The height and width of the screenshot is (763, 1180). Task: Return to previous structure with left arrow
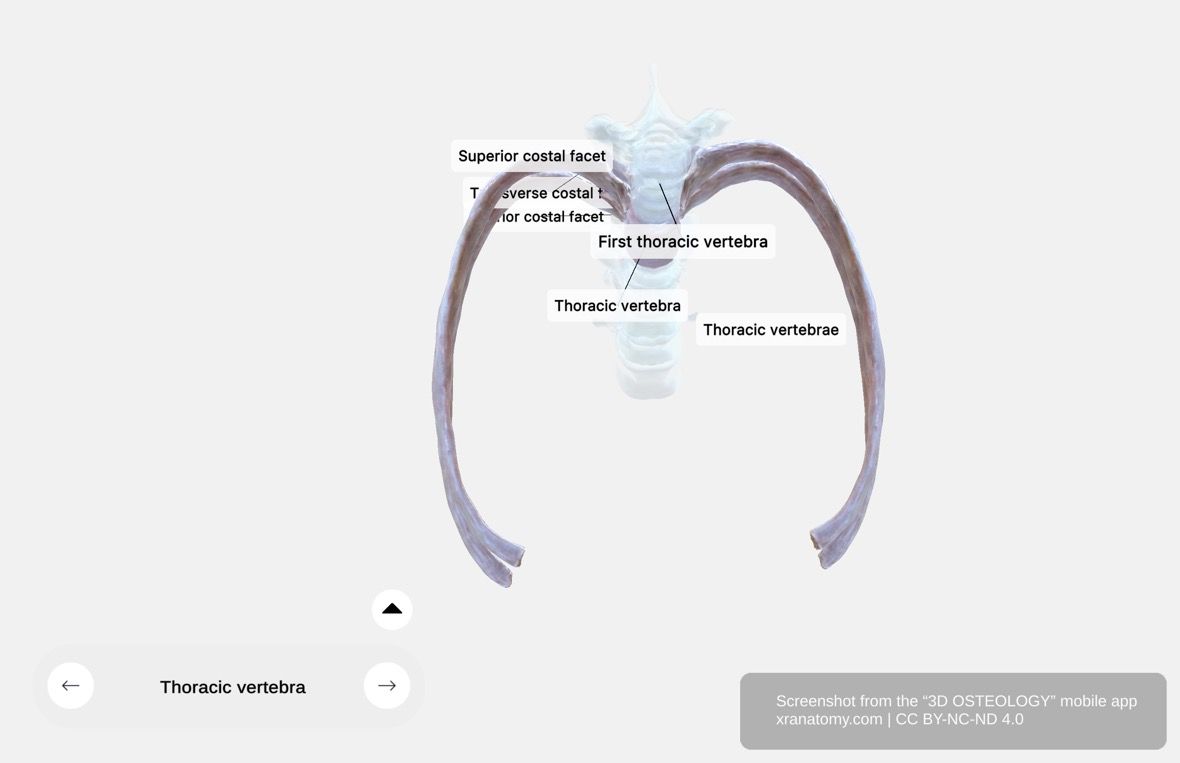tap(70, 686)
